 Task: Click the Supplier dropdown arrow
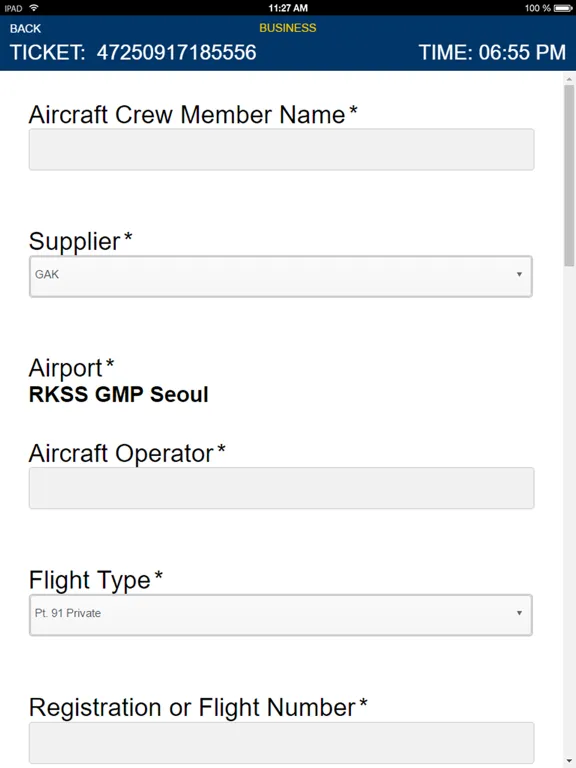coord(519,274)
